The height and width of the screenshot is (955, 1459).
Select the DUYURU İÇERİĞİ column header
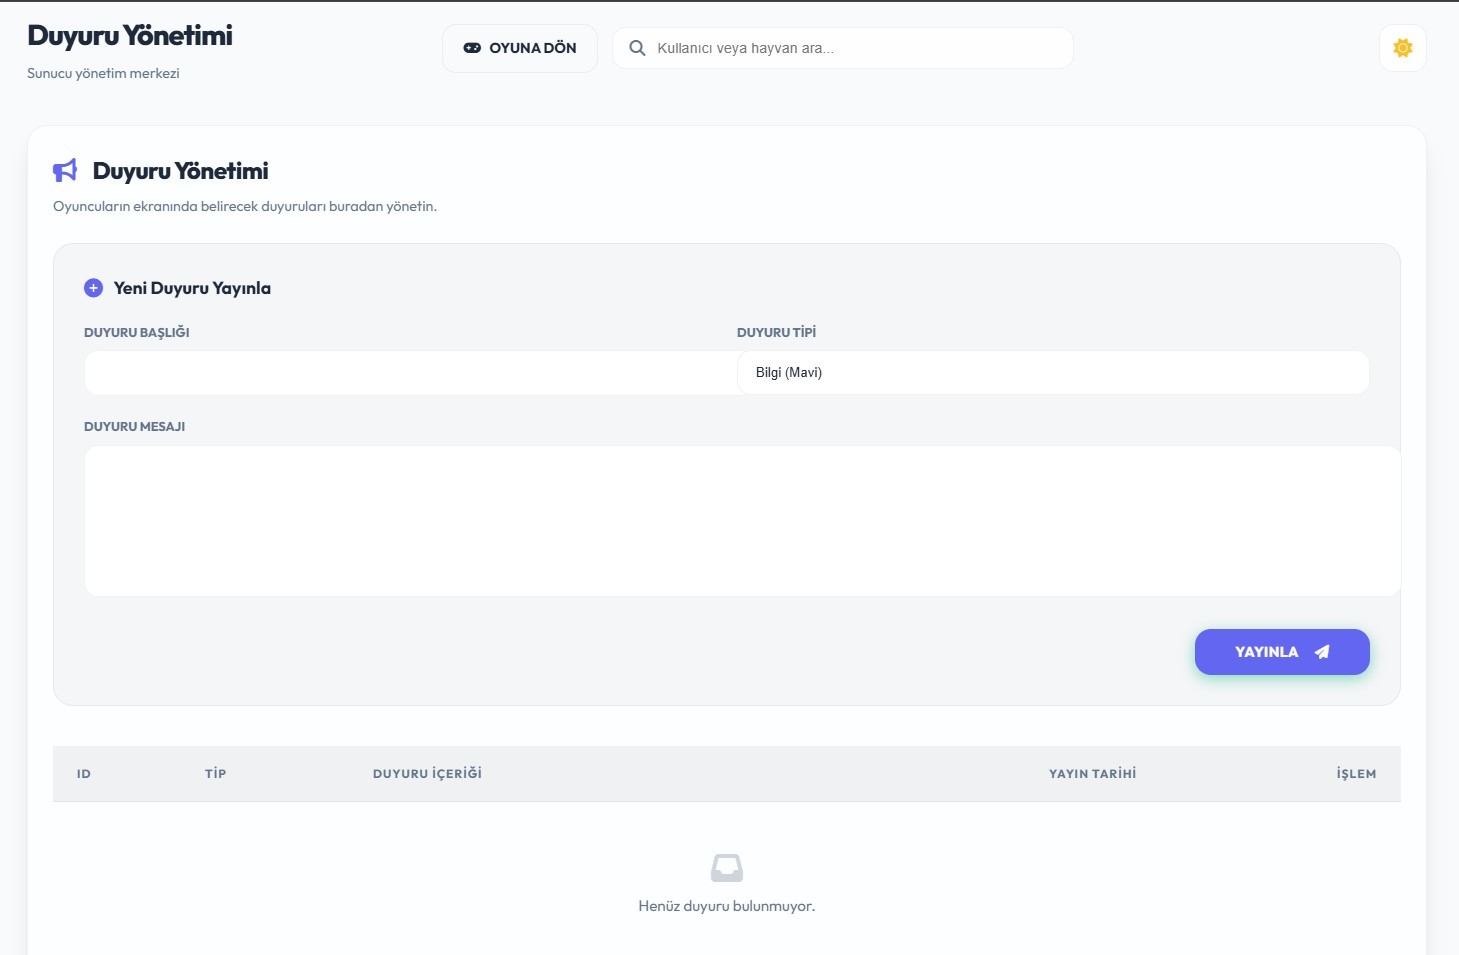[427, 774]
